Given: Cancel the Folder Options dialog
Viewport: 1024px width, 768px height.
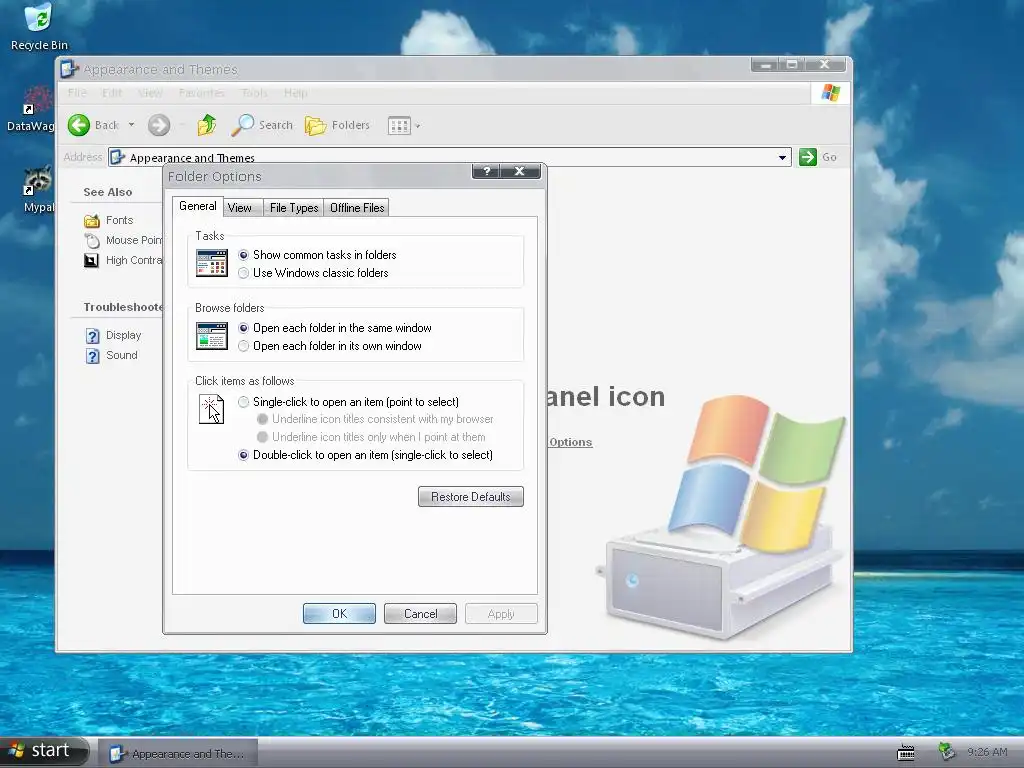Looking at the screenshot, I should pyautogui.click(x=421, y=614).
